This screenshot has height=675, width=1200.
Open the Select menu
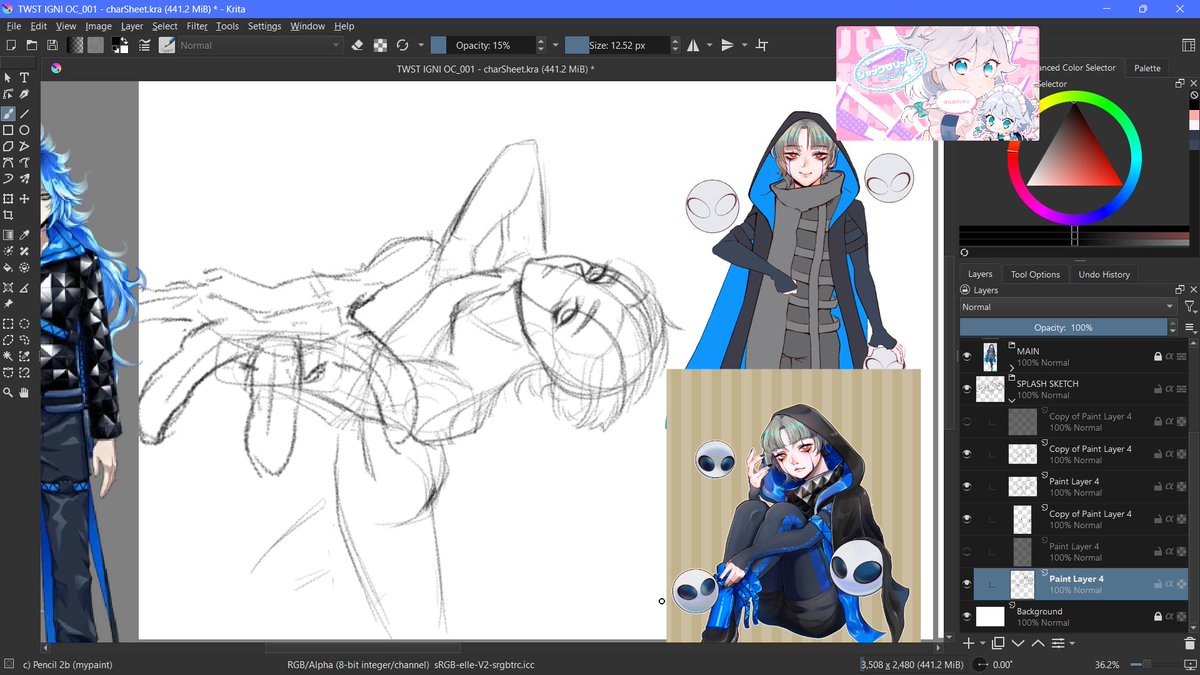[x=165, y=26]
